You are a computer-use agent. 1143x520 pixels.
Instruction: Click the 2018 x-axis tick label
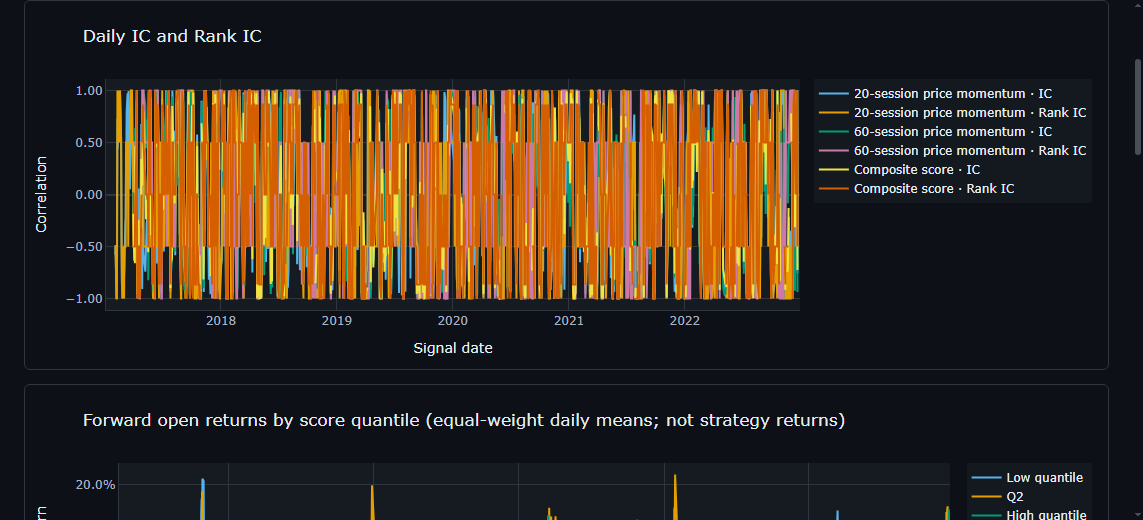(220, 320)
